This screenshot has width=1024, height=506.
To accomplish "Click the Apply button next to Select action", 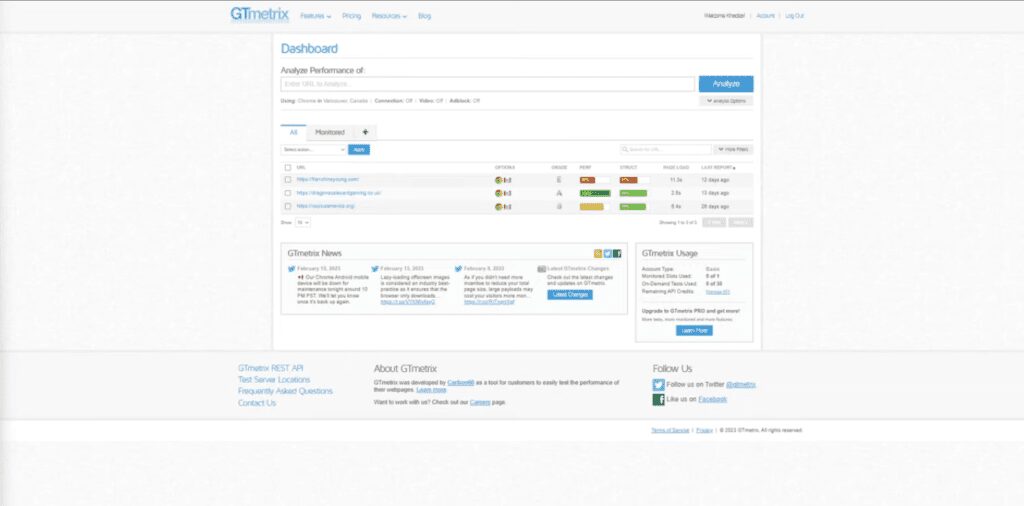I will 359,150.
